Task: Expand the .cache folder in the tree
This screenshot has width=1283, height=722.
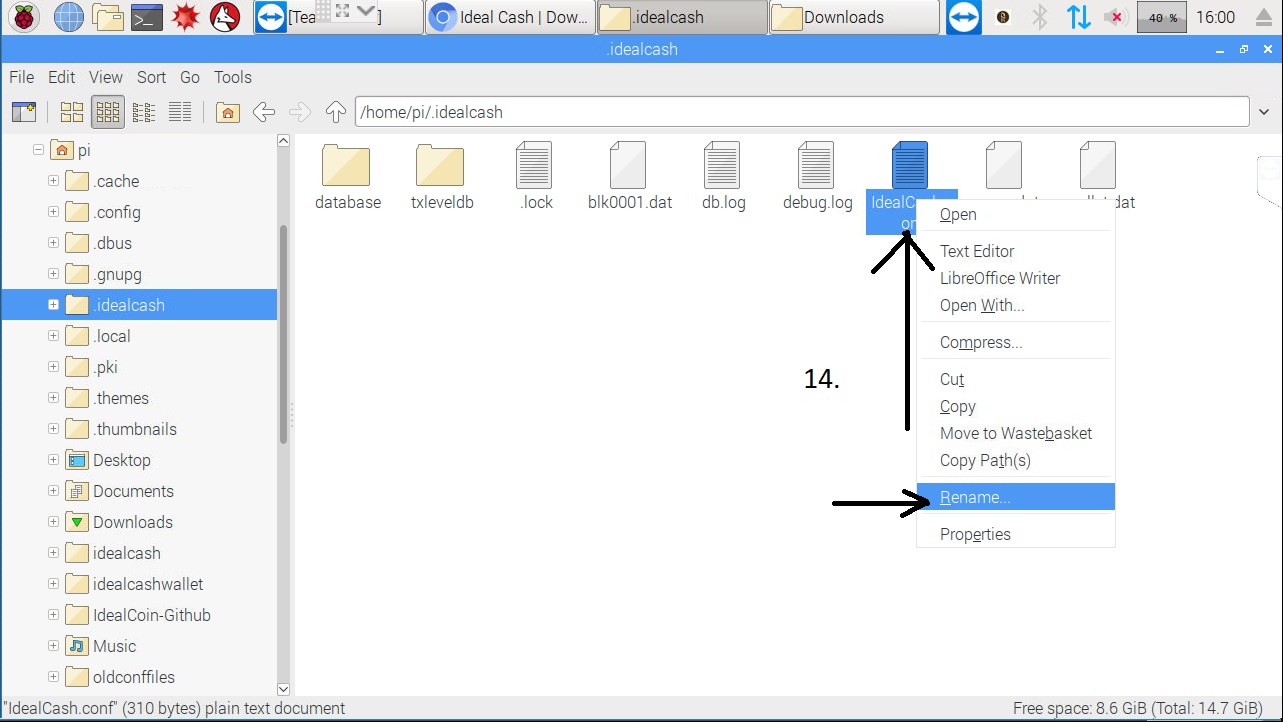Action: point(53,181)
